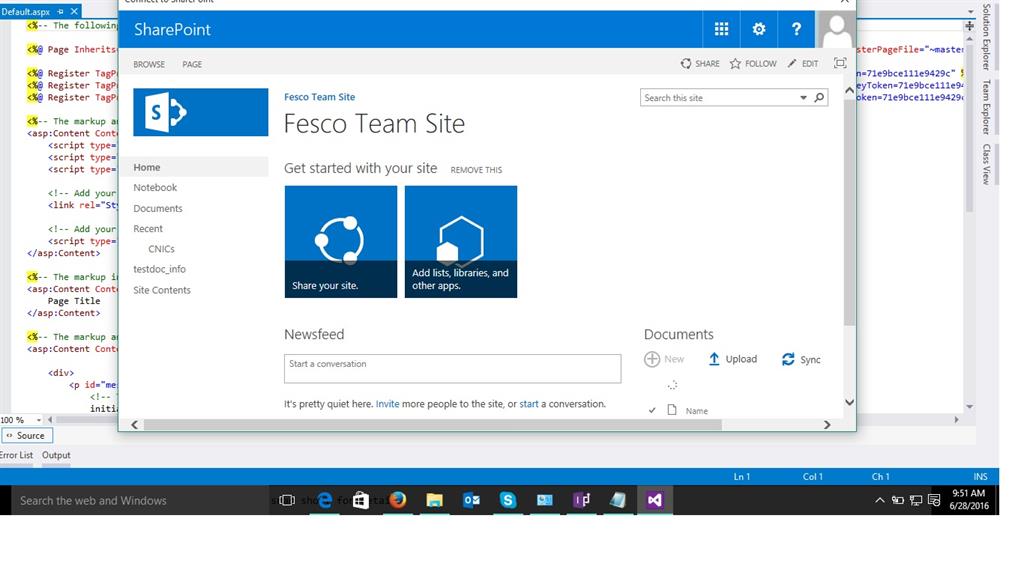Image resolution: width=1024 pixels, height=575 pixels.
Task: Open the Solution Explorer side tab
Action: 986,38
